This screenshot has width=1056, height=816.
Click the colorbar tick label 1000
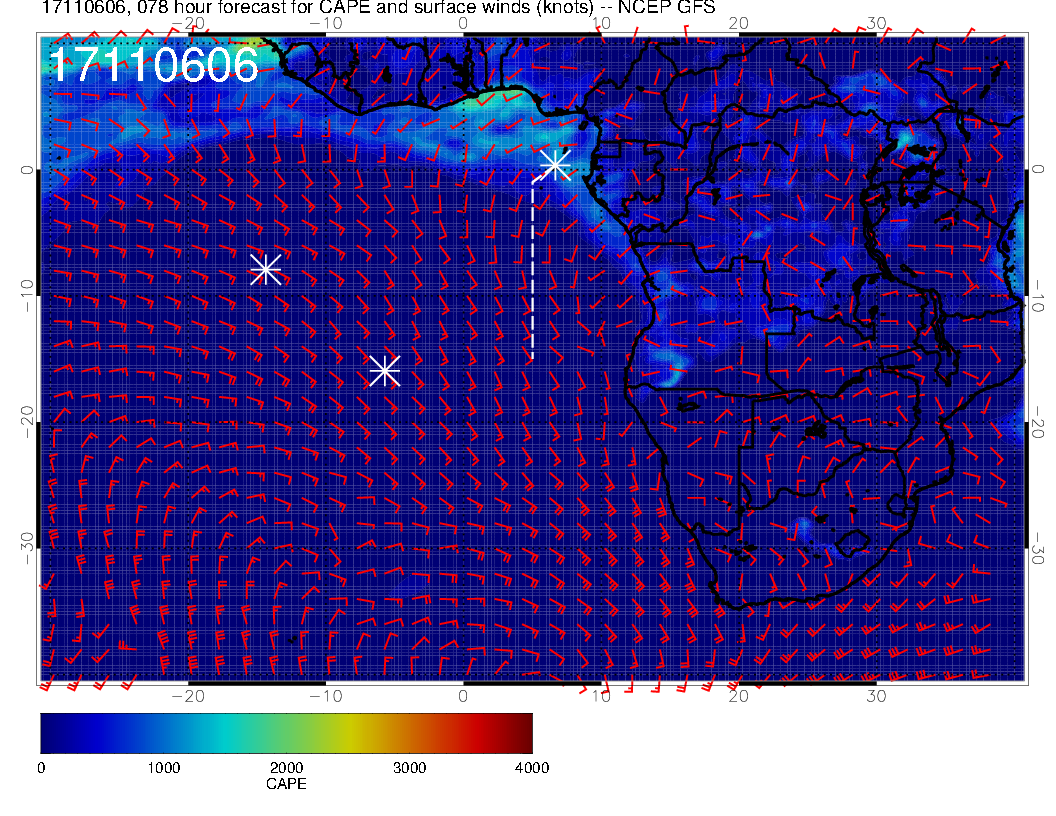[x=164, y=768]
